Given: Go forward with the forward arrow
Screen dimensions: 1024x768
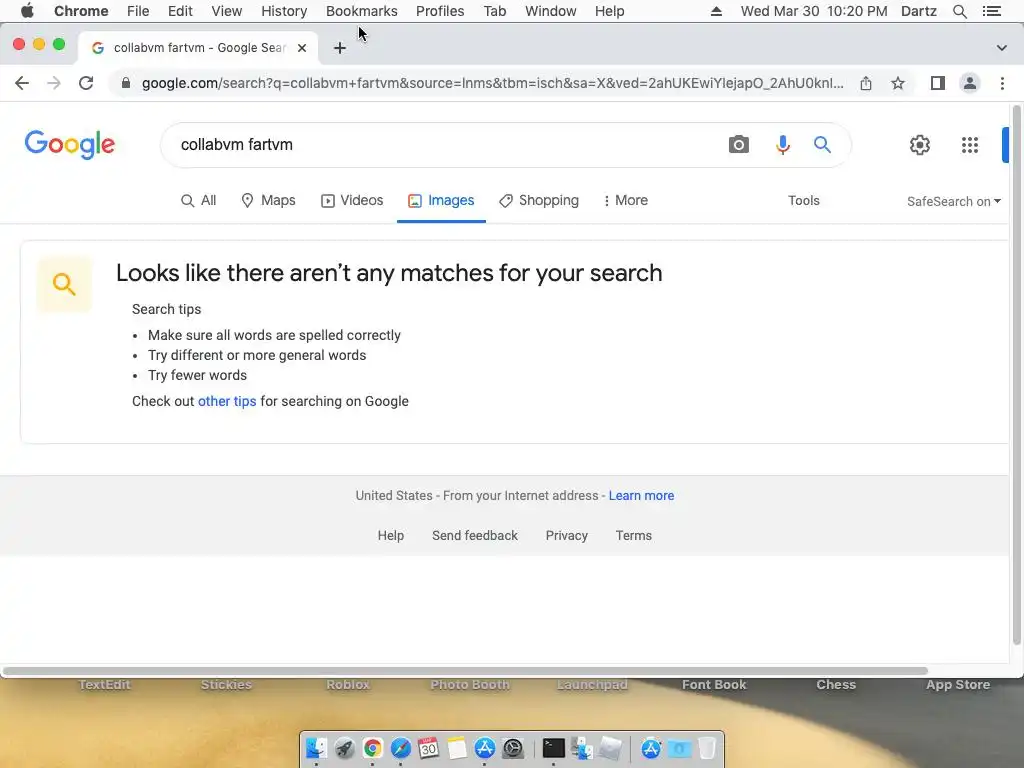Looking at the screenshot, I should (54, 83).
